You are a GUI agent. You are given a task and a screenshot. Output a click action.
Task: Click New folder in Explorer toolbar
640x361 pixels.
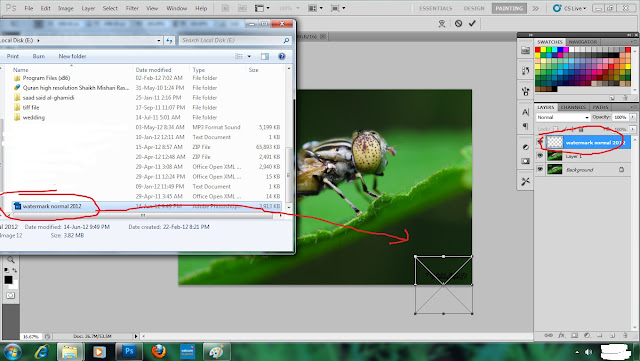pyautogui.click(x=72, y=56)
